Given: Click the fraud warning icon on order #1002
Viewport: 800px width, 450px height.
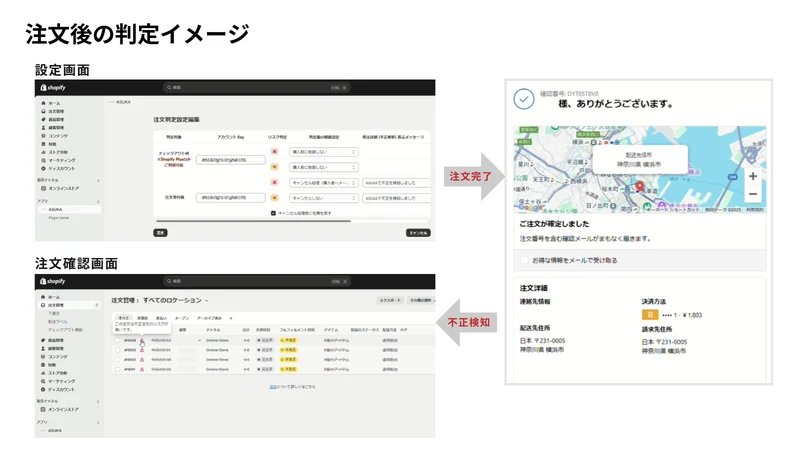Looking at the screenshot, I should click(142, 360).
